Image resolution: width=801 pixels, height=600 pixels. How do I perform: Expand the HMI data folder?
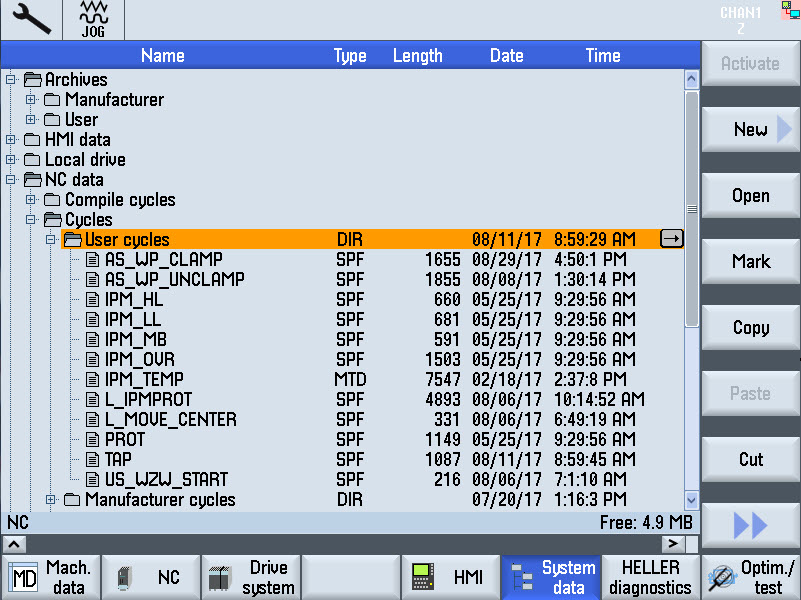(x=11, y=140)
